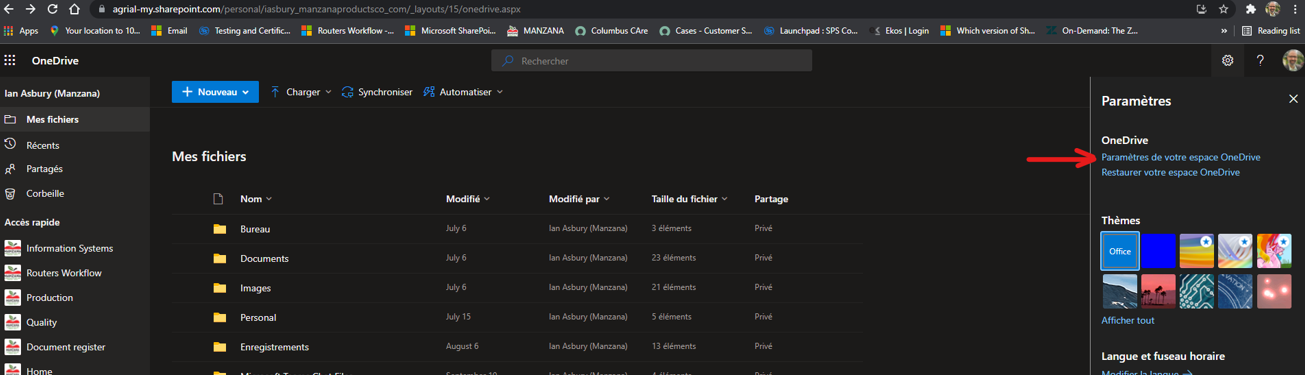The height and width of the screenshot is (375, 1305).
Task: Open the settings gear icon
Action: [x=1227, y=60]
